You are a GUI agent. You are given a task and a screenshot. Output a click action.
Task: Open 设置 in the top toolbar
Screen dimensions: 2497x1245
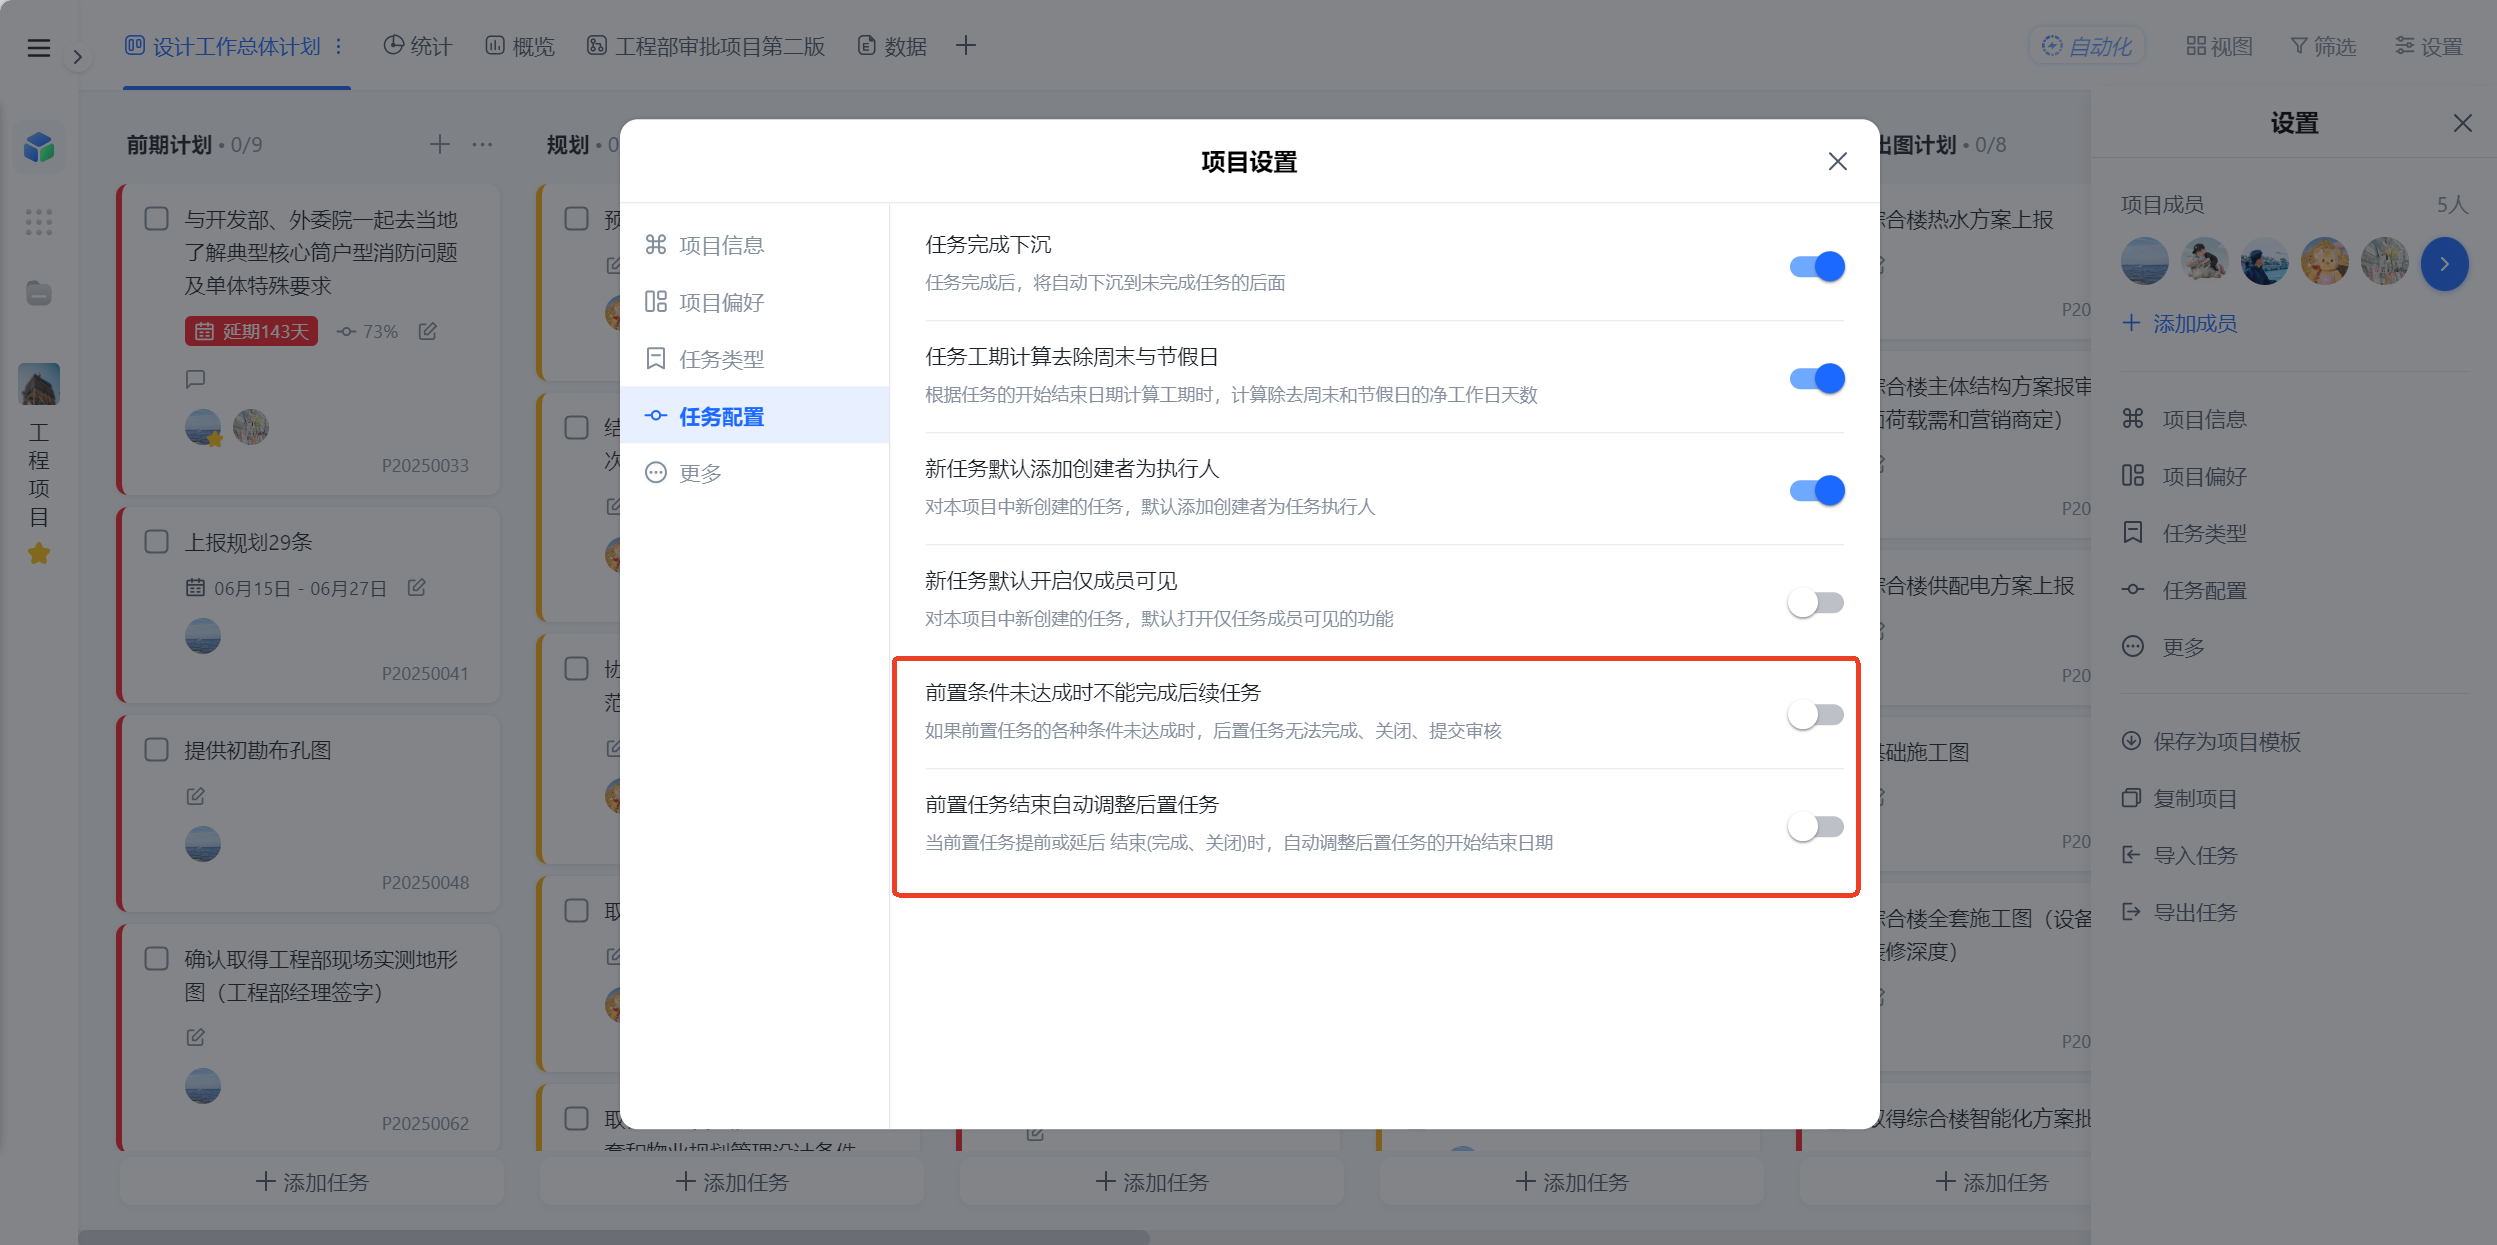(x=2429, y=46)
